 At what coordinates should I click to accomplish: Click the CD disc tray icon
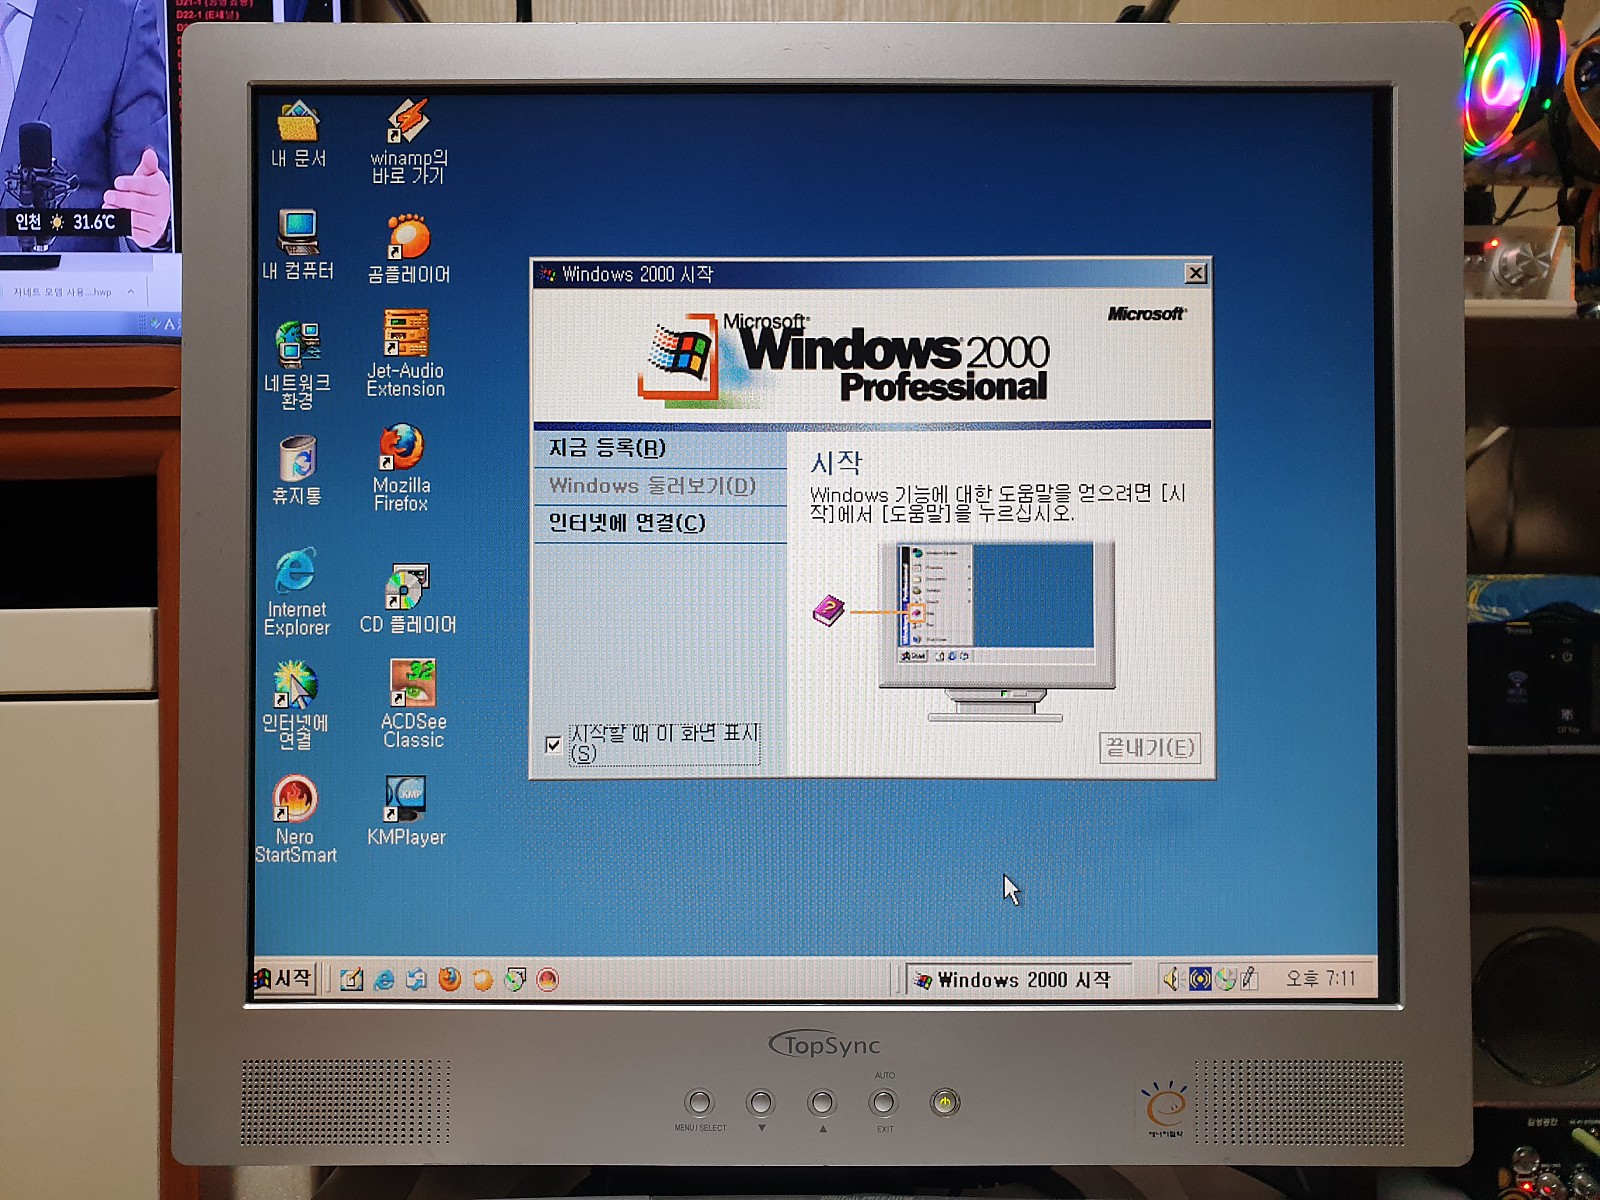(1226, 978)
